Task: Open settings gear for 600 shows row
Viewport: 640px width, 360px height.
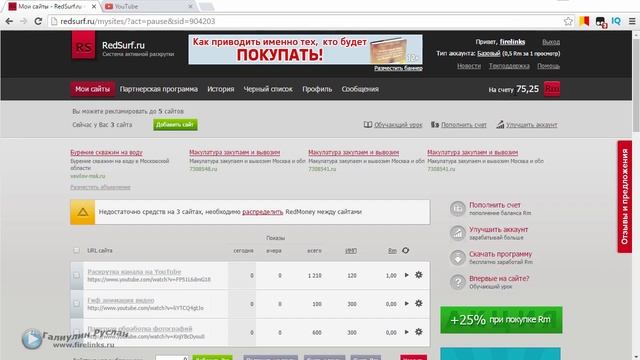Action: coord(418,332)
